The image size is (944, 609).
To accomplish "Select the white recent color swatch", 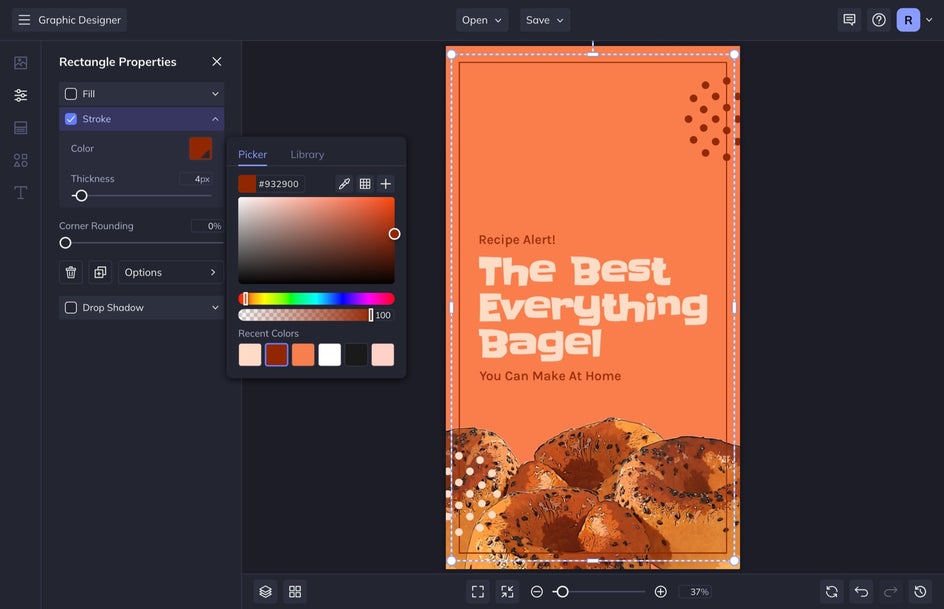I will pos(329,354).
